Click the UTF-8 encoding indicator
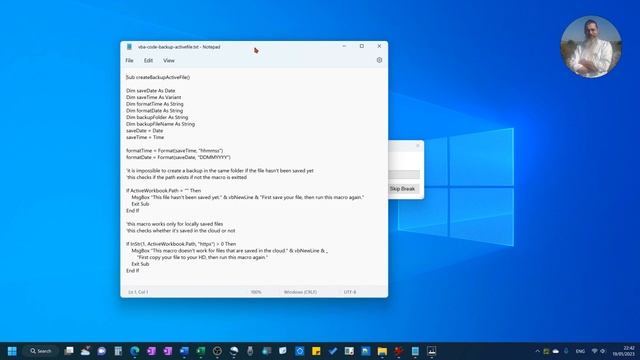 point(350,292)
